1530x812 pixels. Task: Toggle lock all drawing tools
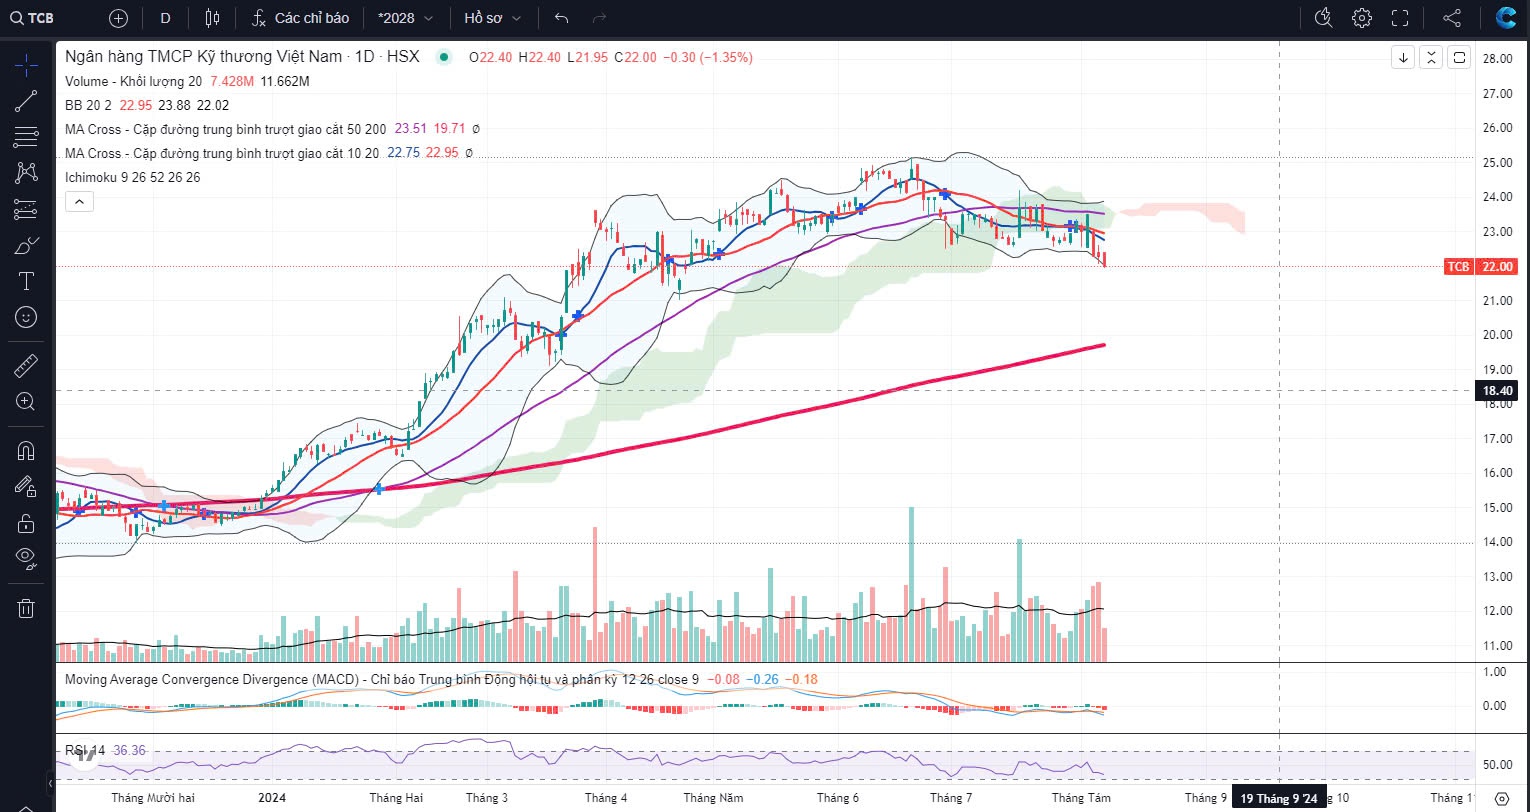(26, 522)
